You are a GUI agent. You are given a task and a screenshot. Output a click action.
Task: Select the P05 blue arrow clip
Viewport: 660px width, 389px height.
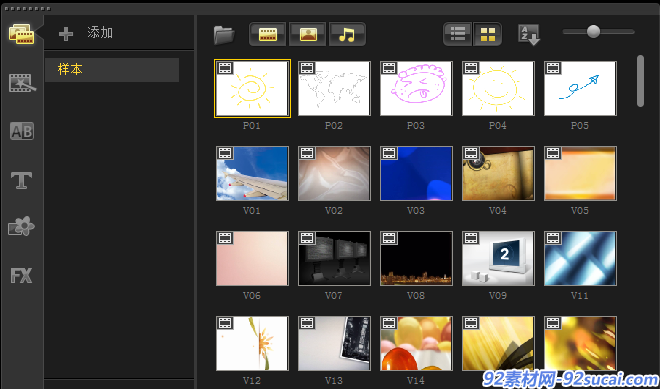(580, 88)
